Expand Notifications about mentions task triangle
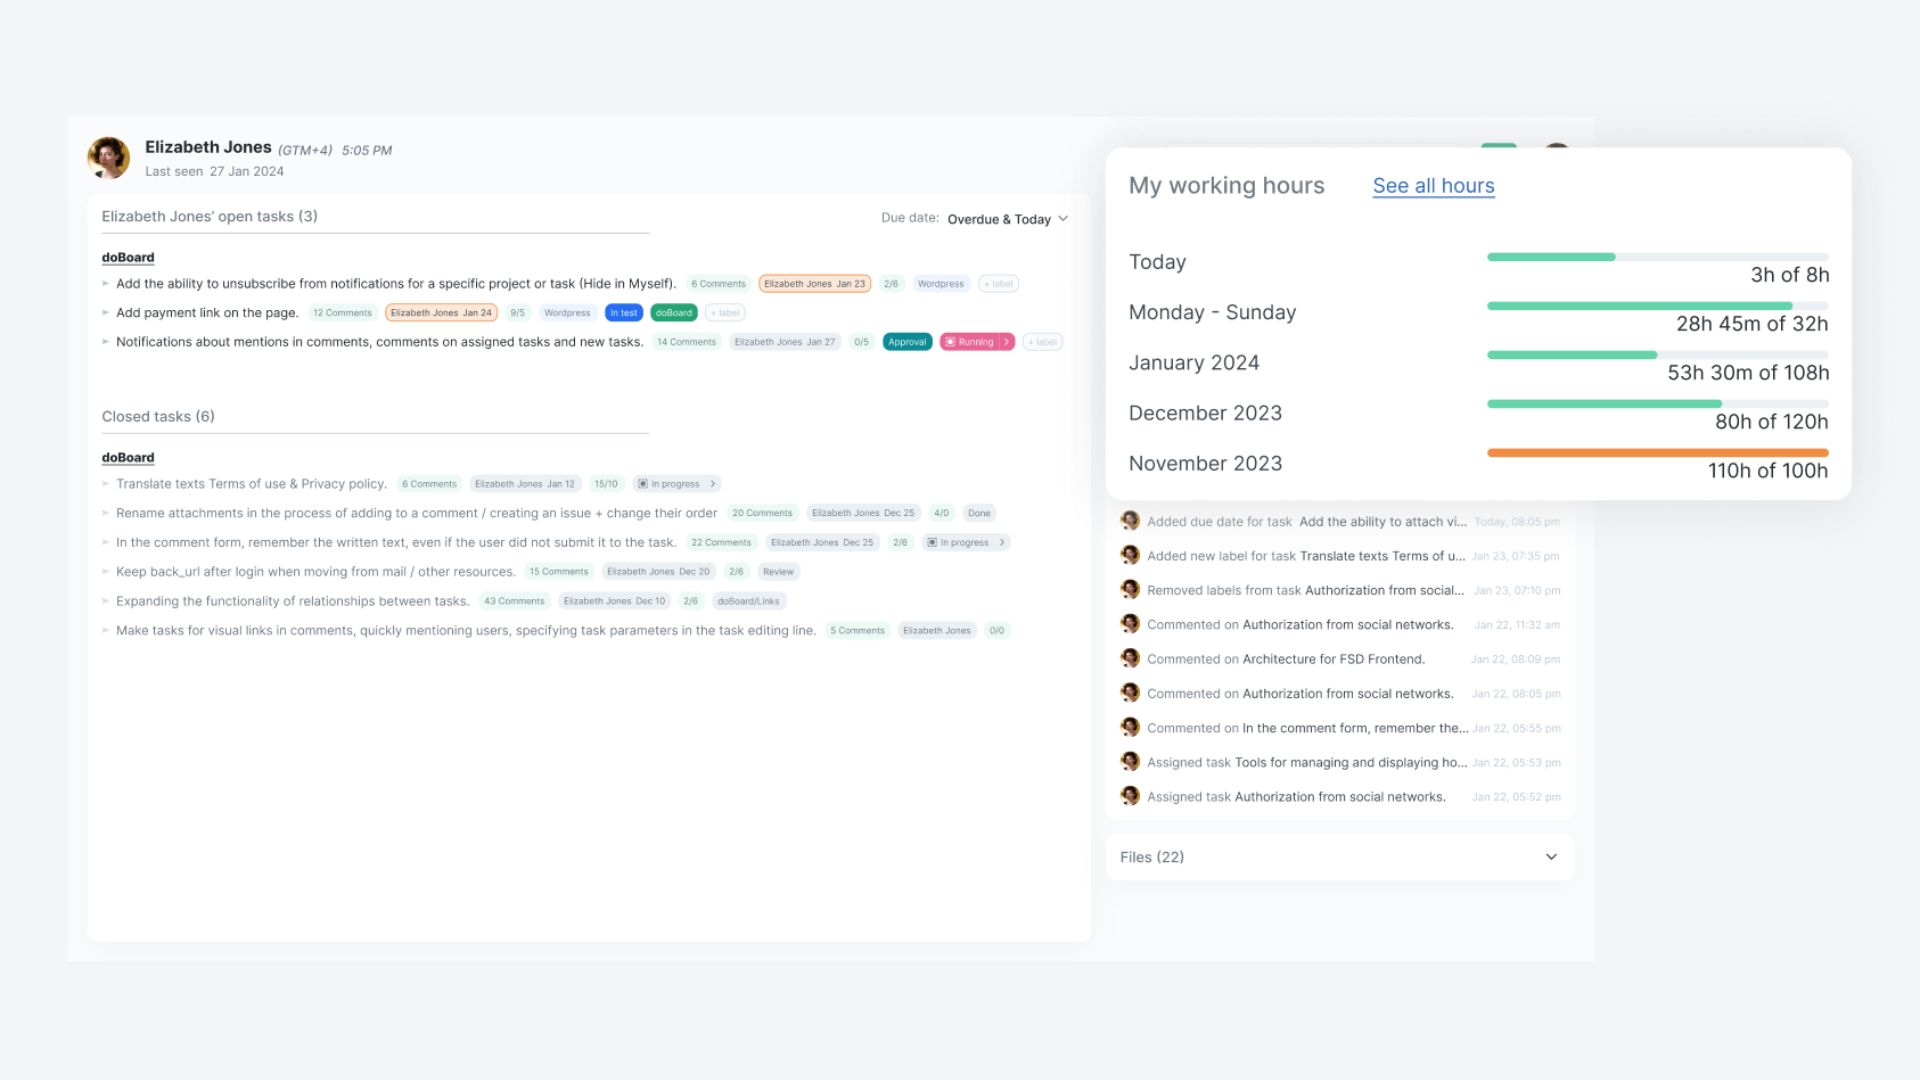This screenshot has width=1920, height=1080. click(106, 342)
